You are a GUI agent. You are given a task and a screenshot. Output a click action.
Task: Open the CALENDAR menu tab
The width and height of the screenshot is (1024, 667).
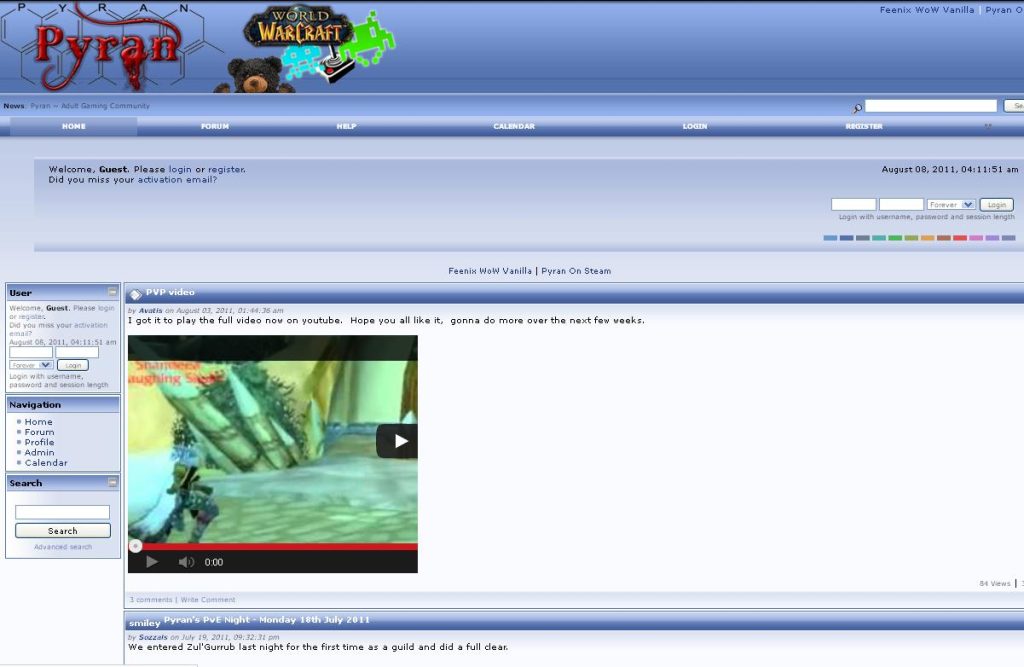pos(514,127)
